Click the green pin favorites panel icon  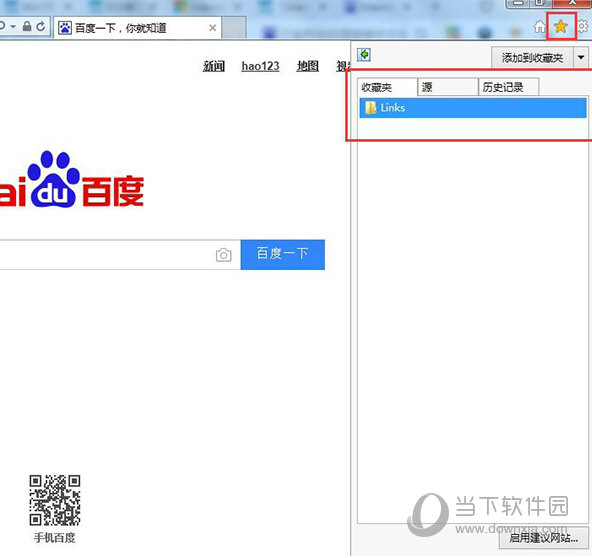click(364, 55)
